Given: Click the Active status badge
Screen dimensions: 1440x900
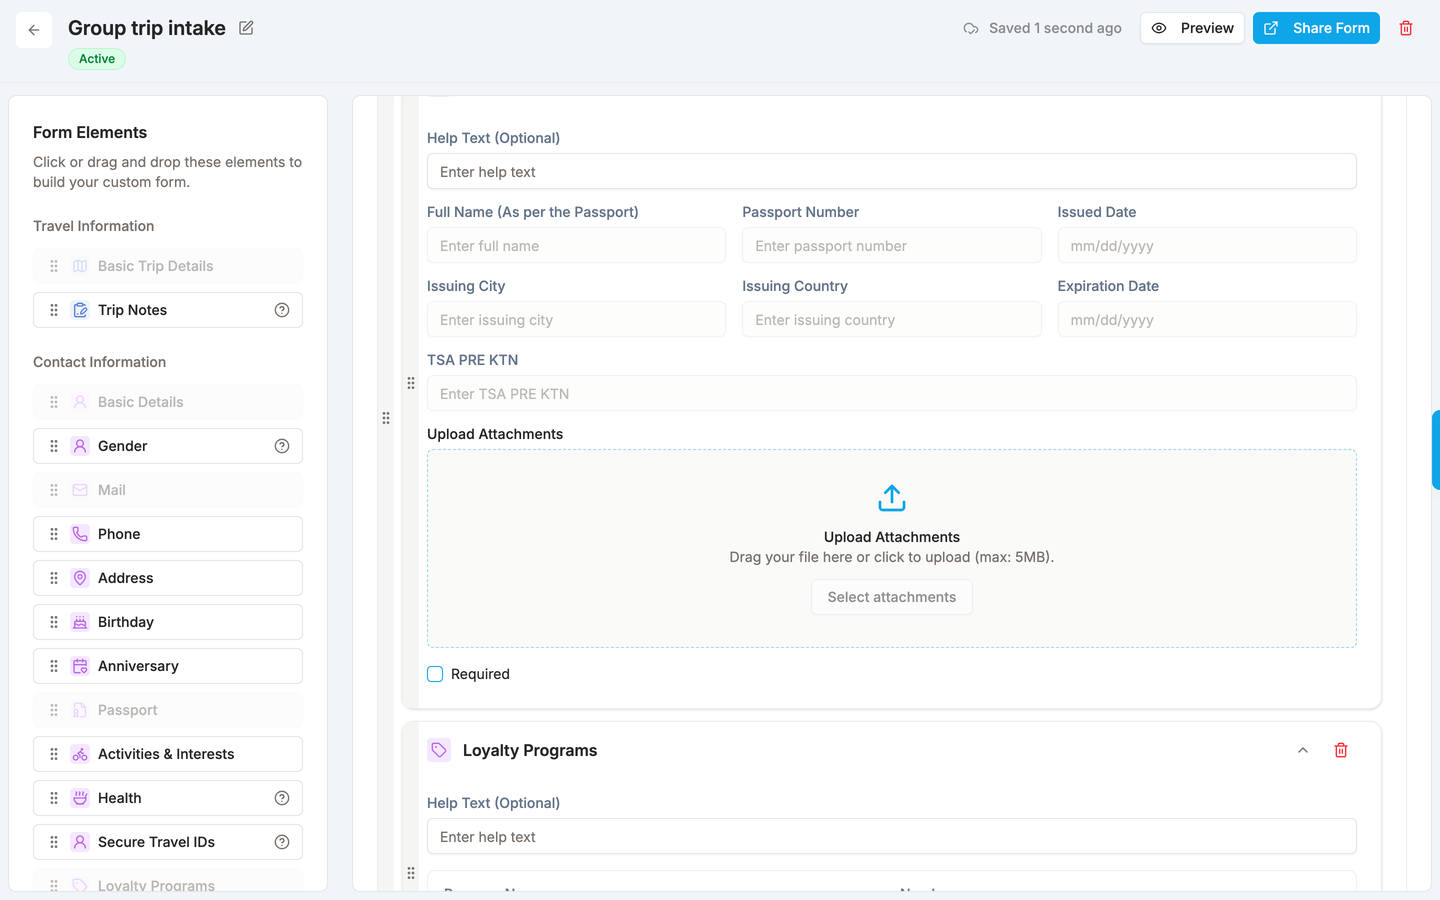Looking at the screenshot, I should coord(97,59).
